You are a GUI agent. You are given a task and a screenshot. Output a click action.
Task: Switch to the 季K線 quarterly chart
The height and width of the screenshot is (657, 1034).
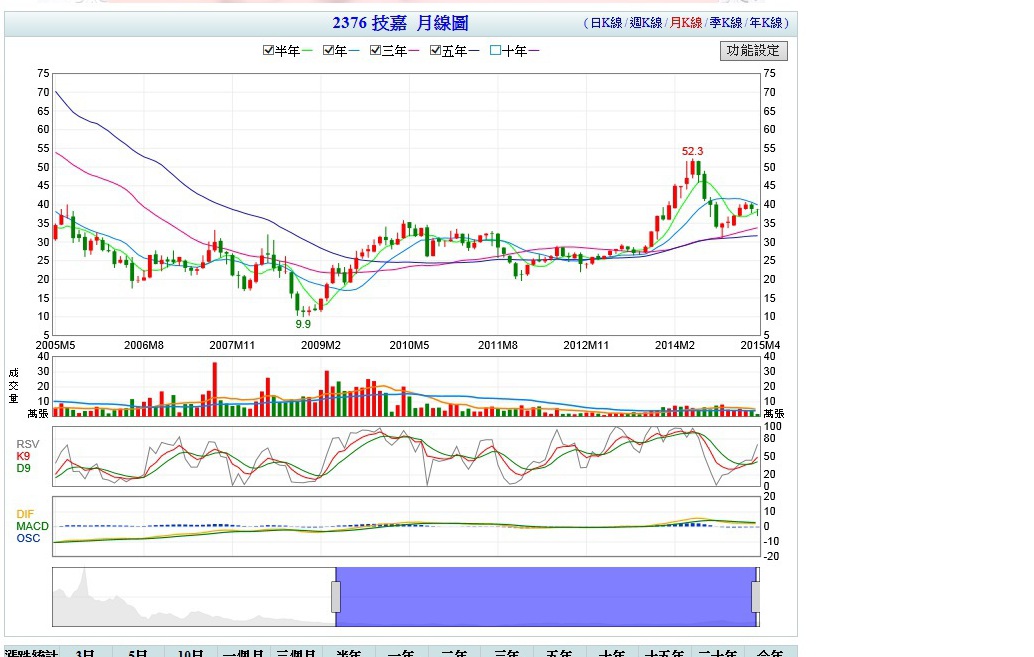pos(725,23)
